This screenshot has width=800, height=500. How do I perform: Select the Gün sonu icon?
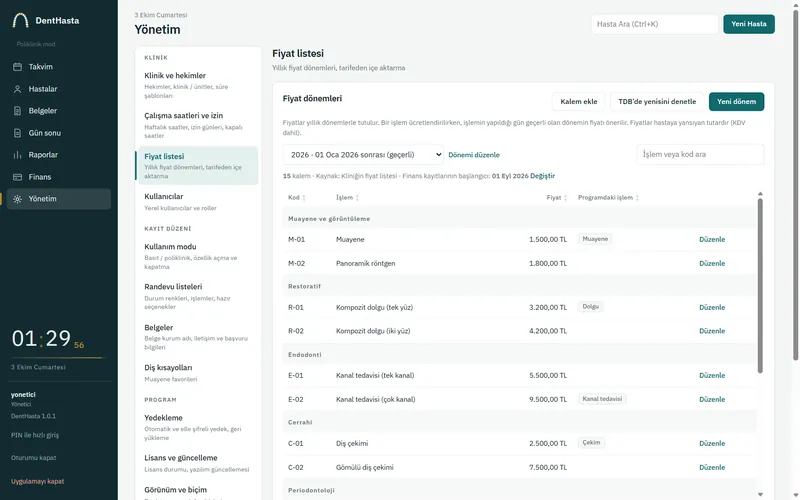tap(17, 133)
